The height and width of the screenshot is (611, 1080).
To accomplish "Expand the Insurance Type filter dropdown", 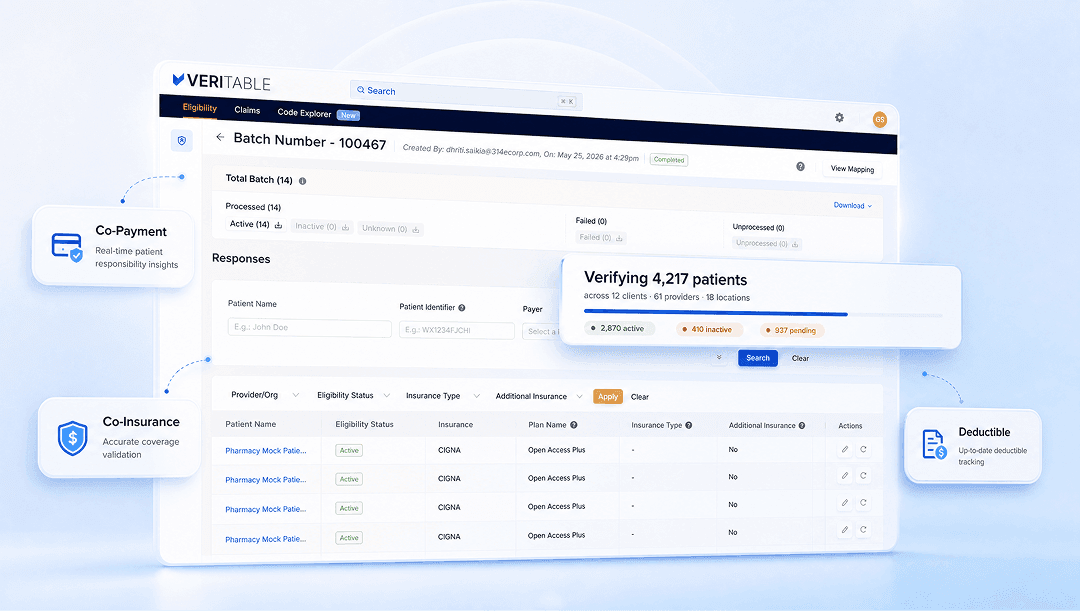I will point(443,396).
